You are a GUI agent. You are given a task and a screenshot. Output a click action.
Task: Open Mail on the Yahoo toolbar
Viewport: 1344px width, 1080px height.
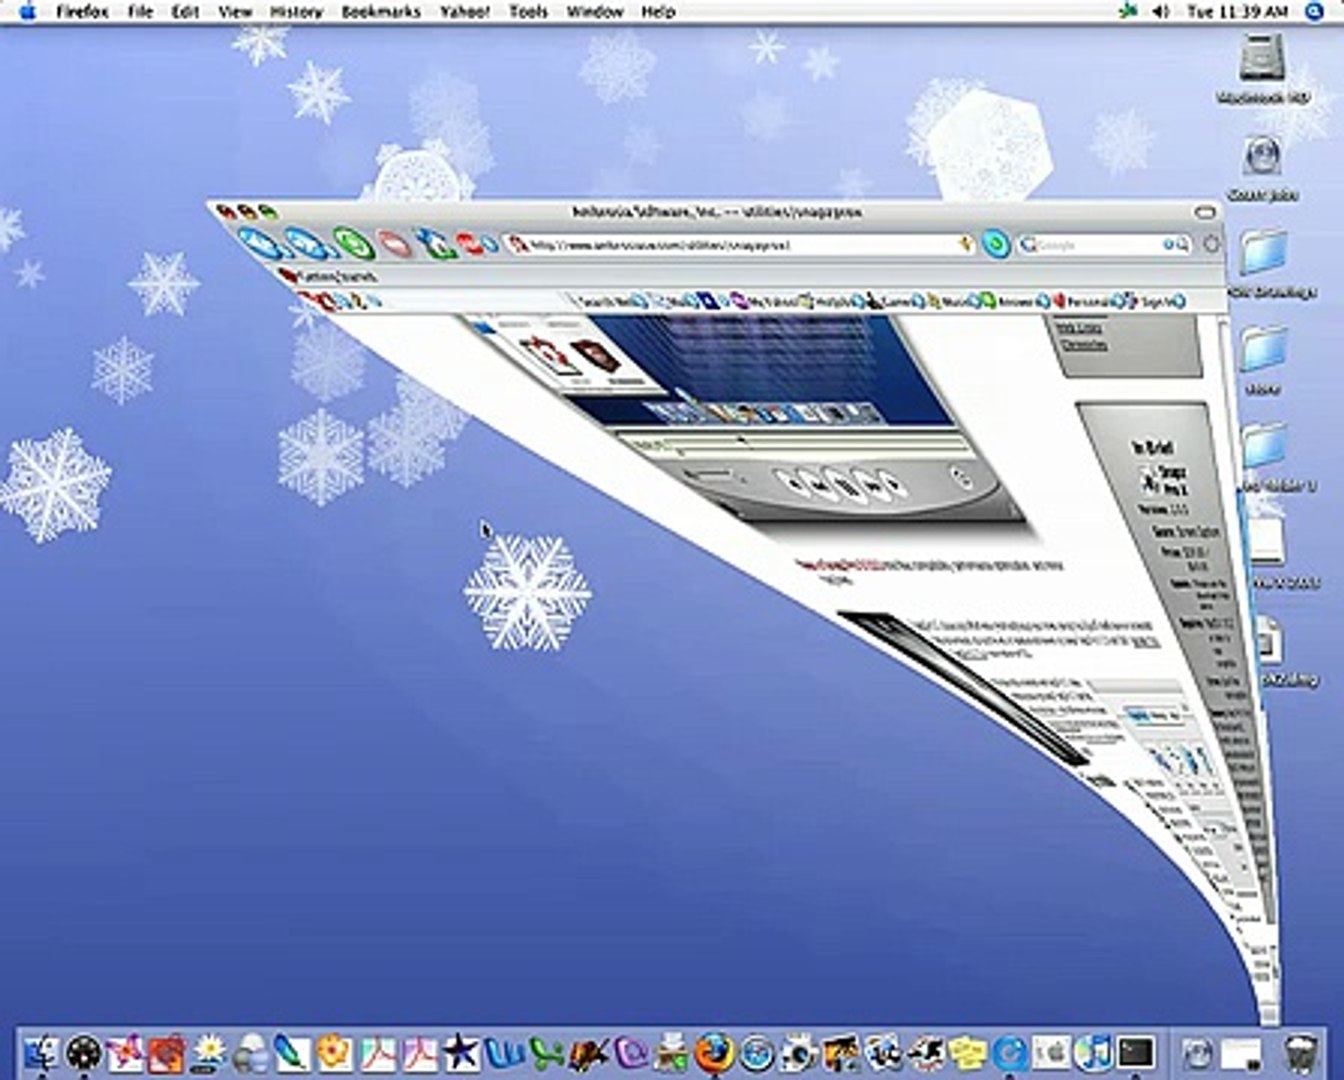pyautogui.click(x=672, y=300)
